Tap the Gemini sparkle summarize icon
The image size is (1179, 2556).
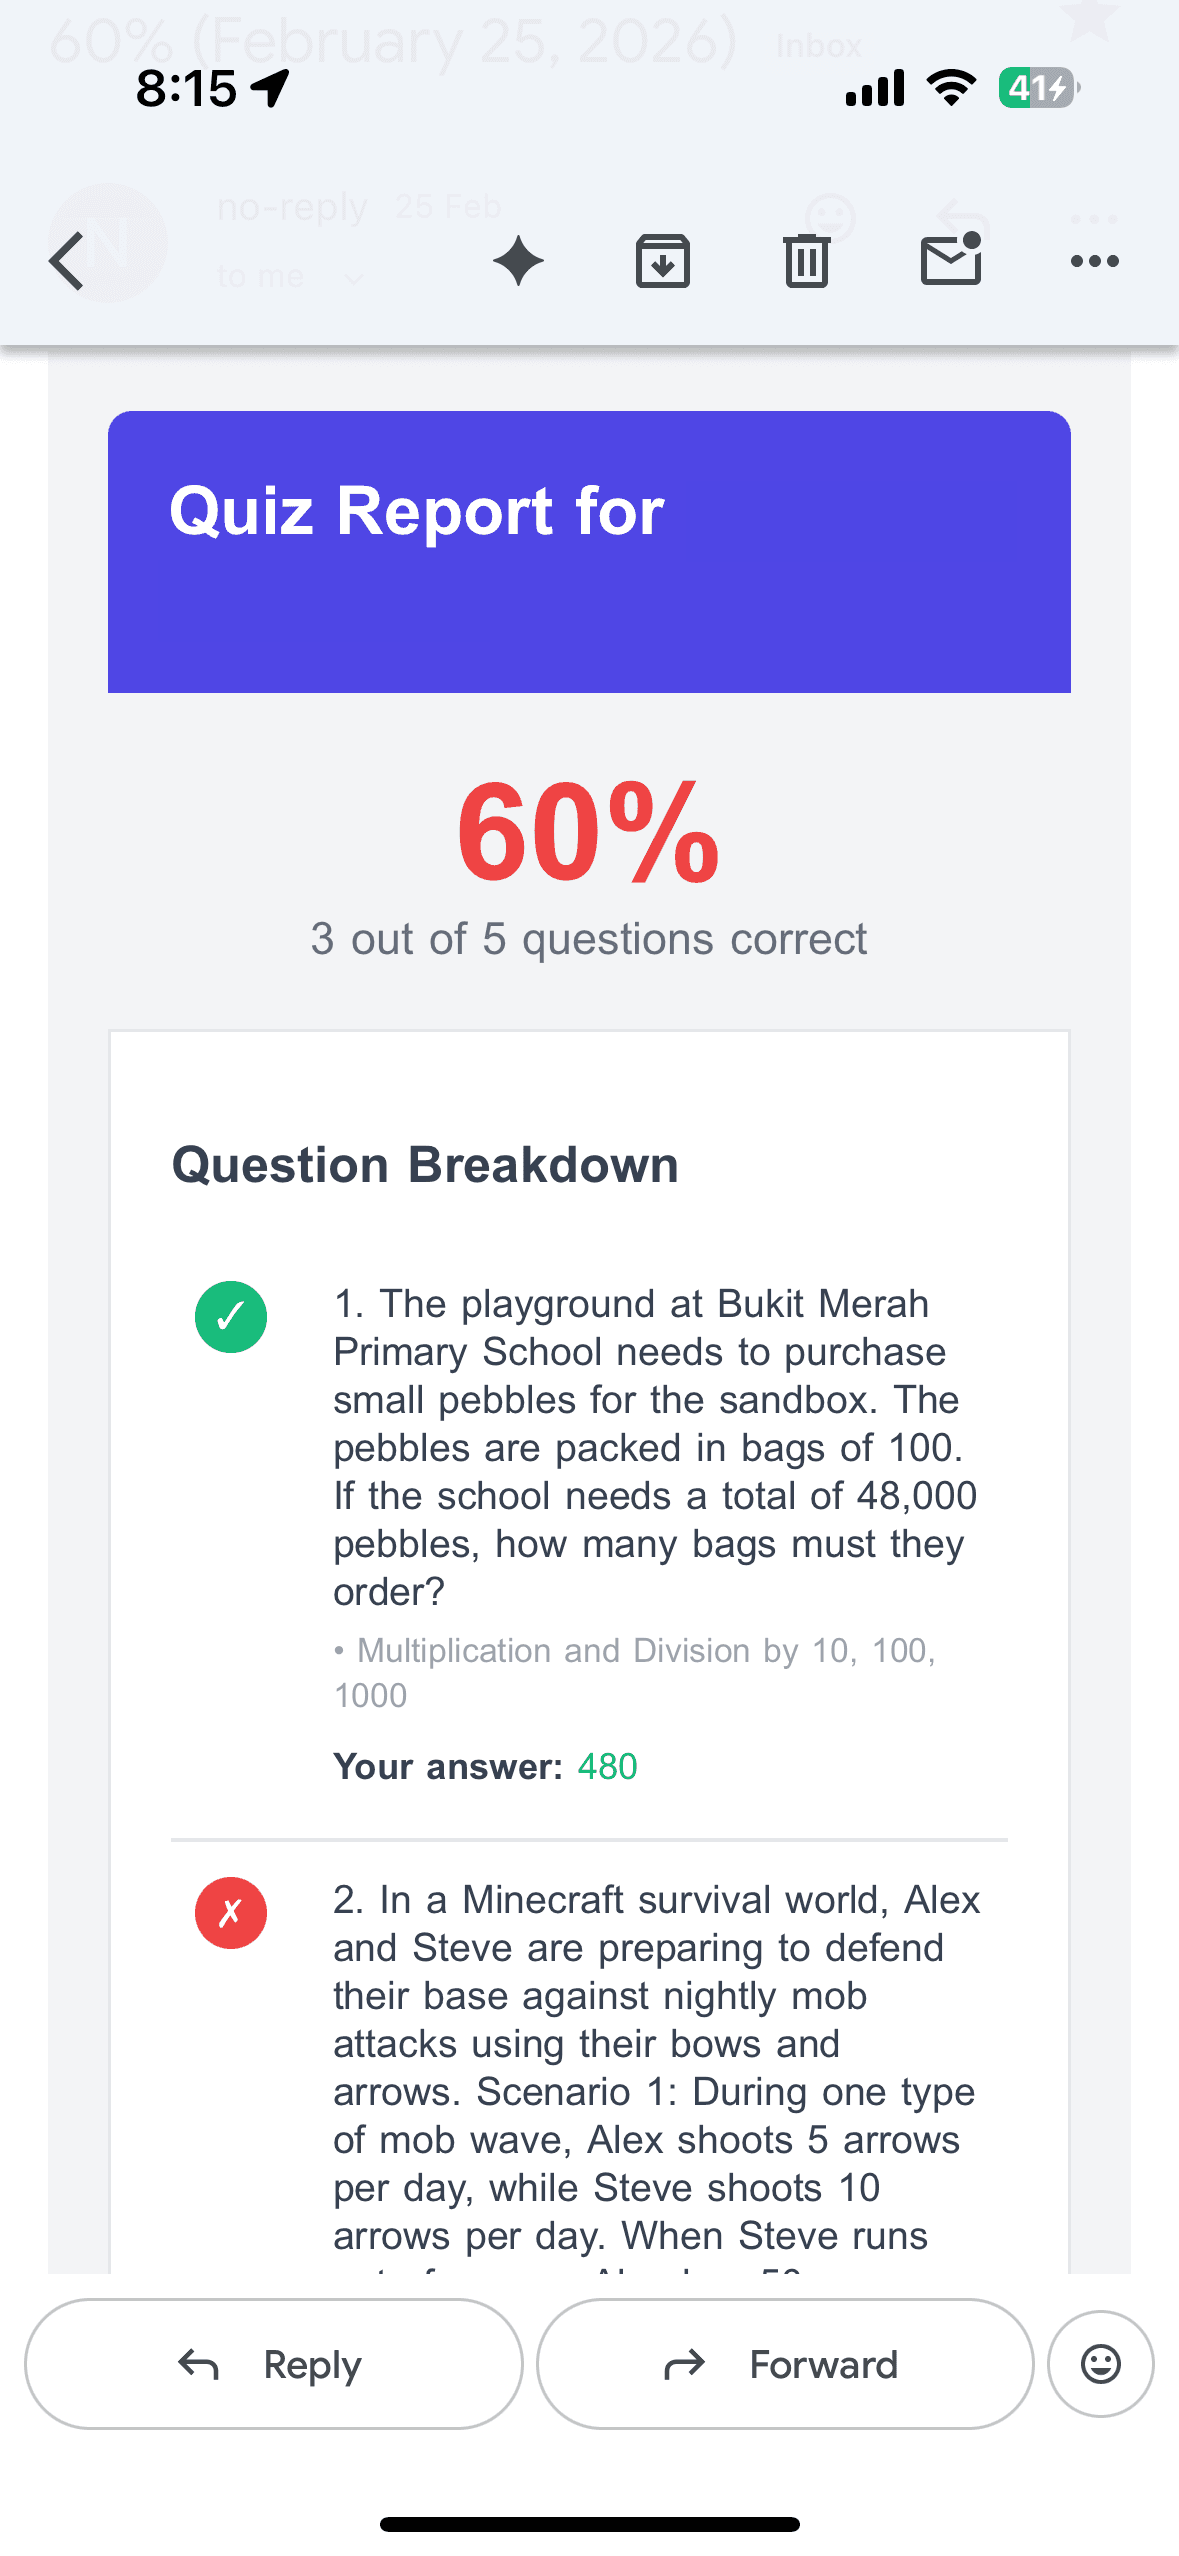coord(518,261)
